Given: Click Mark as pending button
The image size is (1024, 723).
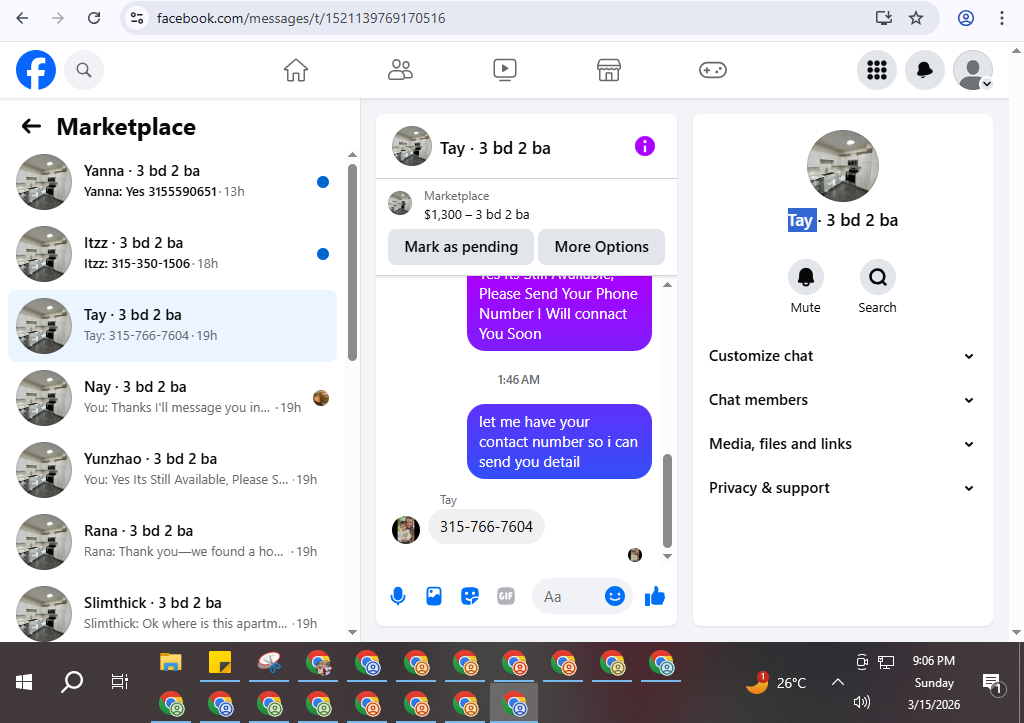Looking at the screenshot, I should (461, 247).
